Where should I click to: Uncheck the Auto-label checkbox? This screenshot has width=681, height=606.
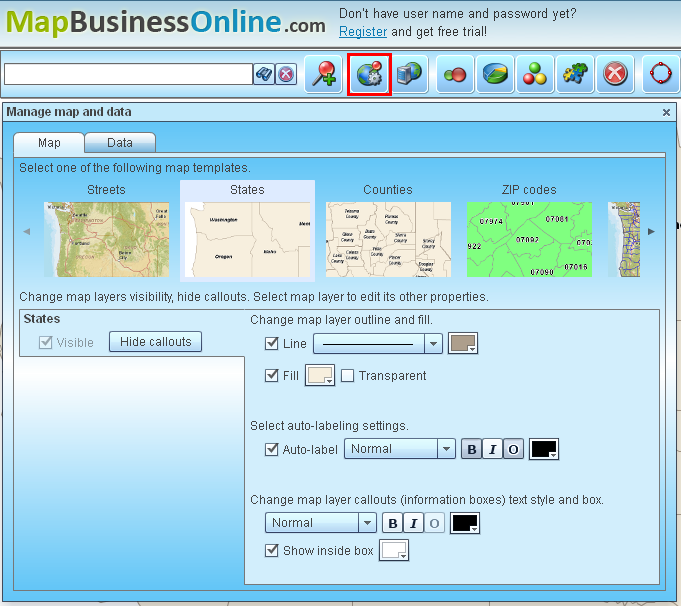pyautogui.click(x=271, y=449)
